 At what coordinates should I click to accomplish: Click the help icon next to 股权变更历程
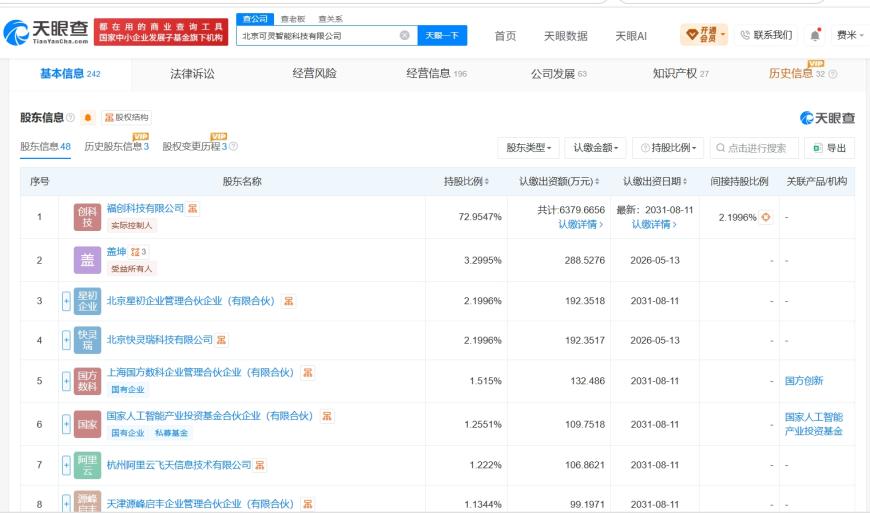234,147
